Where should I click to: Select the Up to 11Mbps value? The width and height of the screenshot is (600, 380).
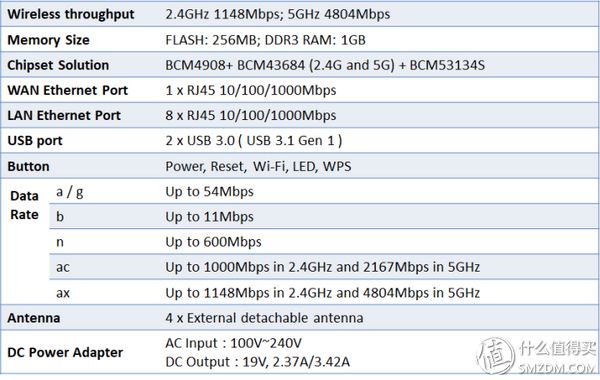[209, 217]
